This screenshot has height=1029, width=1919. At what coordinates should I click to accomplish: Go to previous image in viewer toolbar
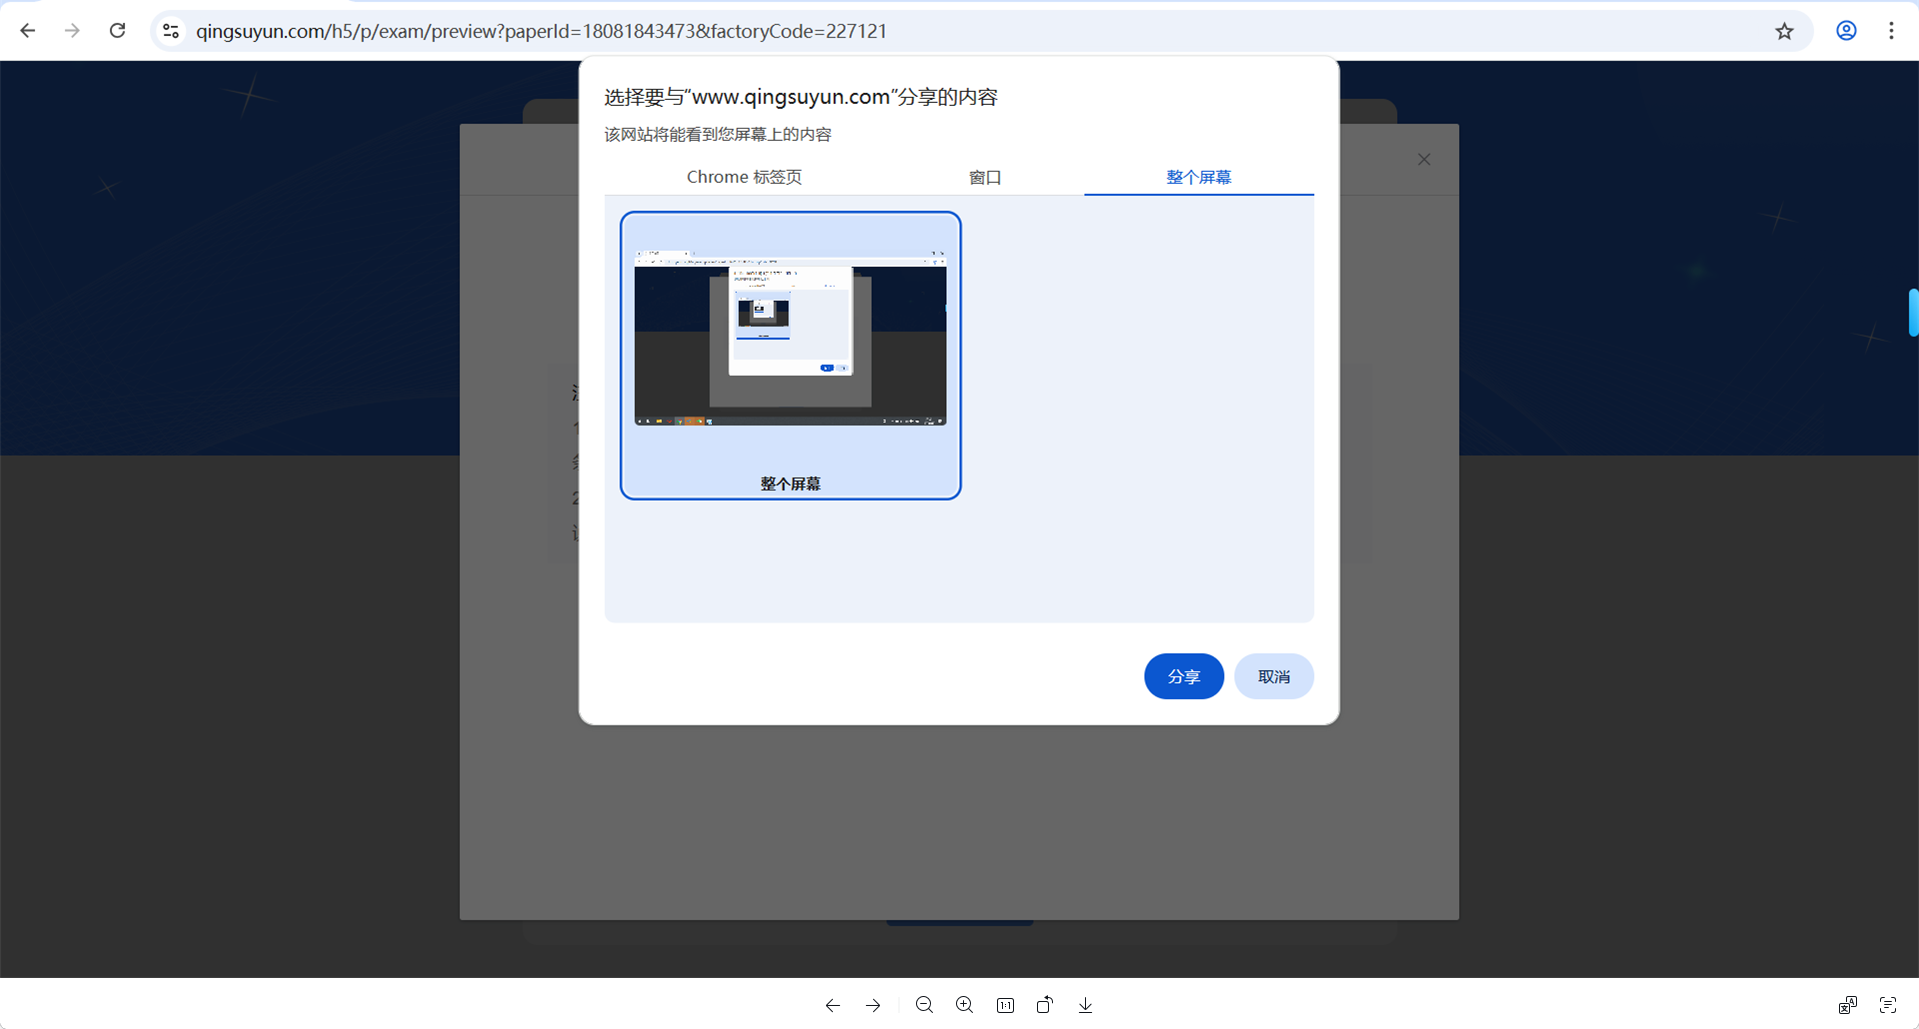[x=832, y=1005]
